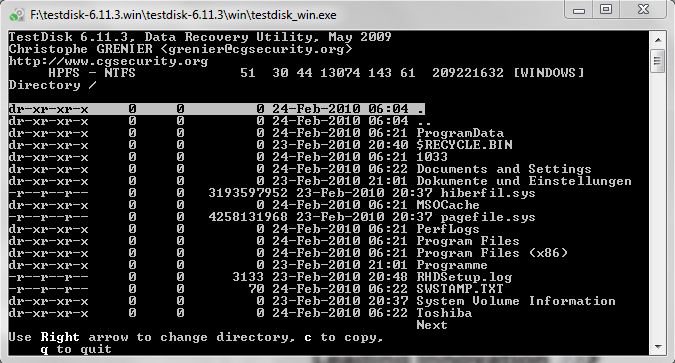Maximize the testdisk_win.exe console window
675x363 pixels.
click(x=606, y=9)
